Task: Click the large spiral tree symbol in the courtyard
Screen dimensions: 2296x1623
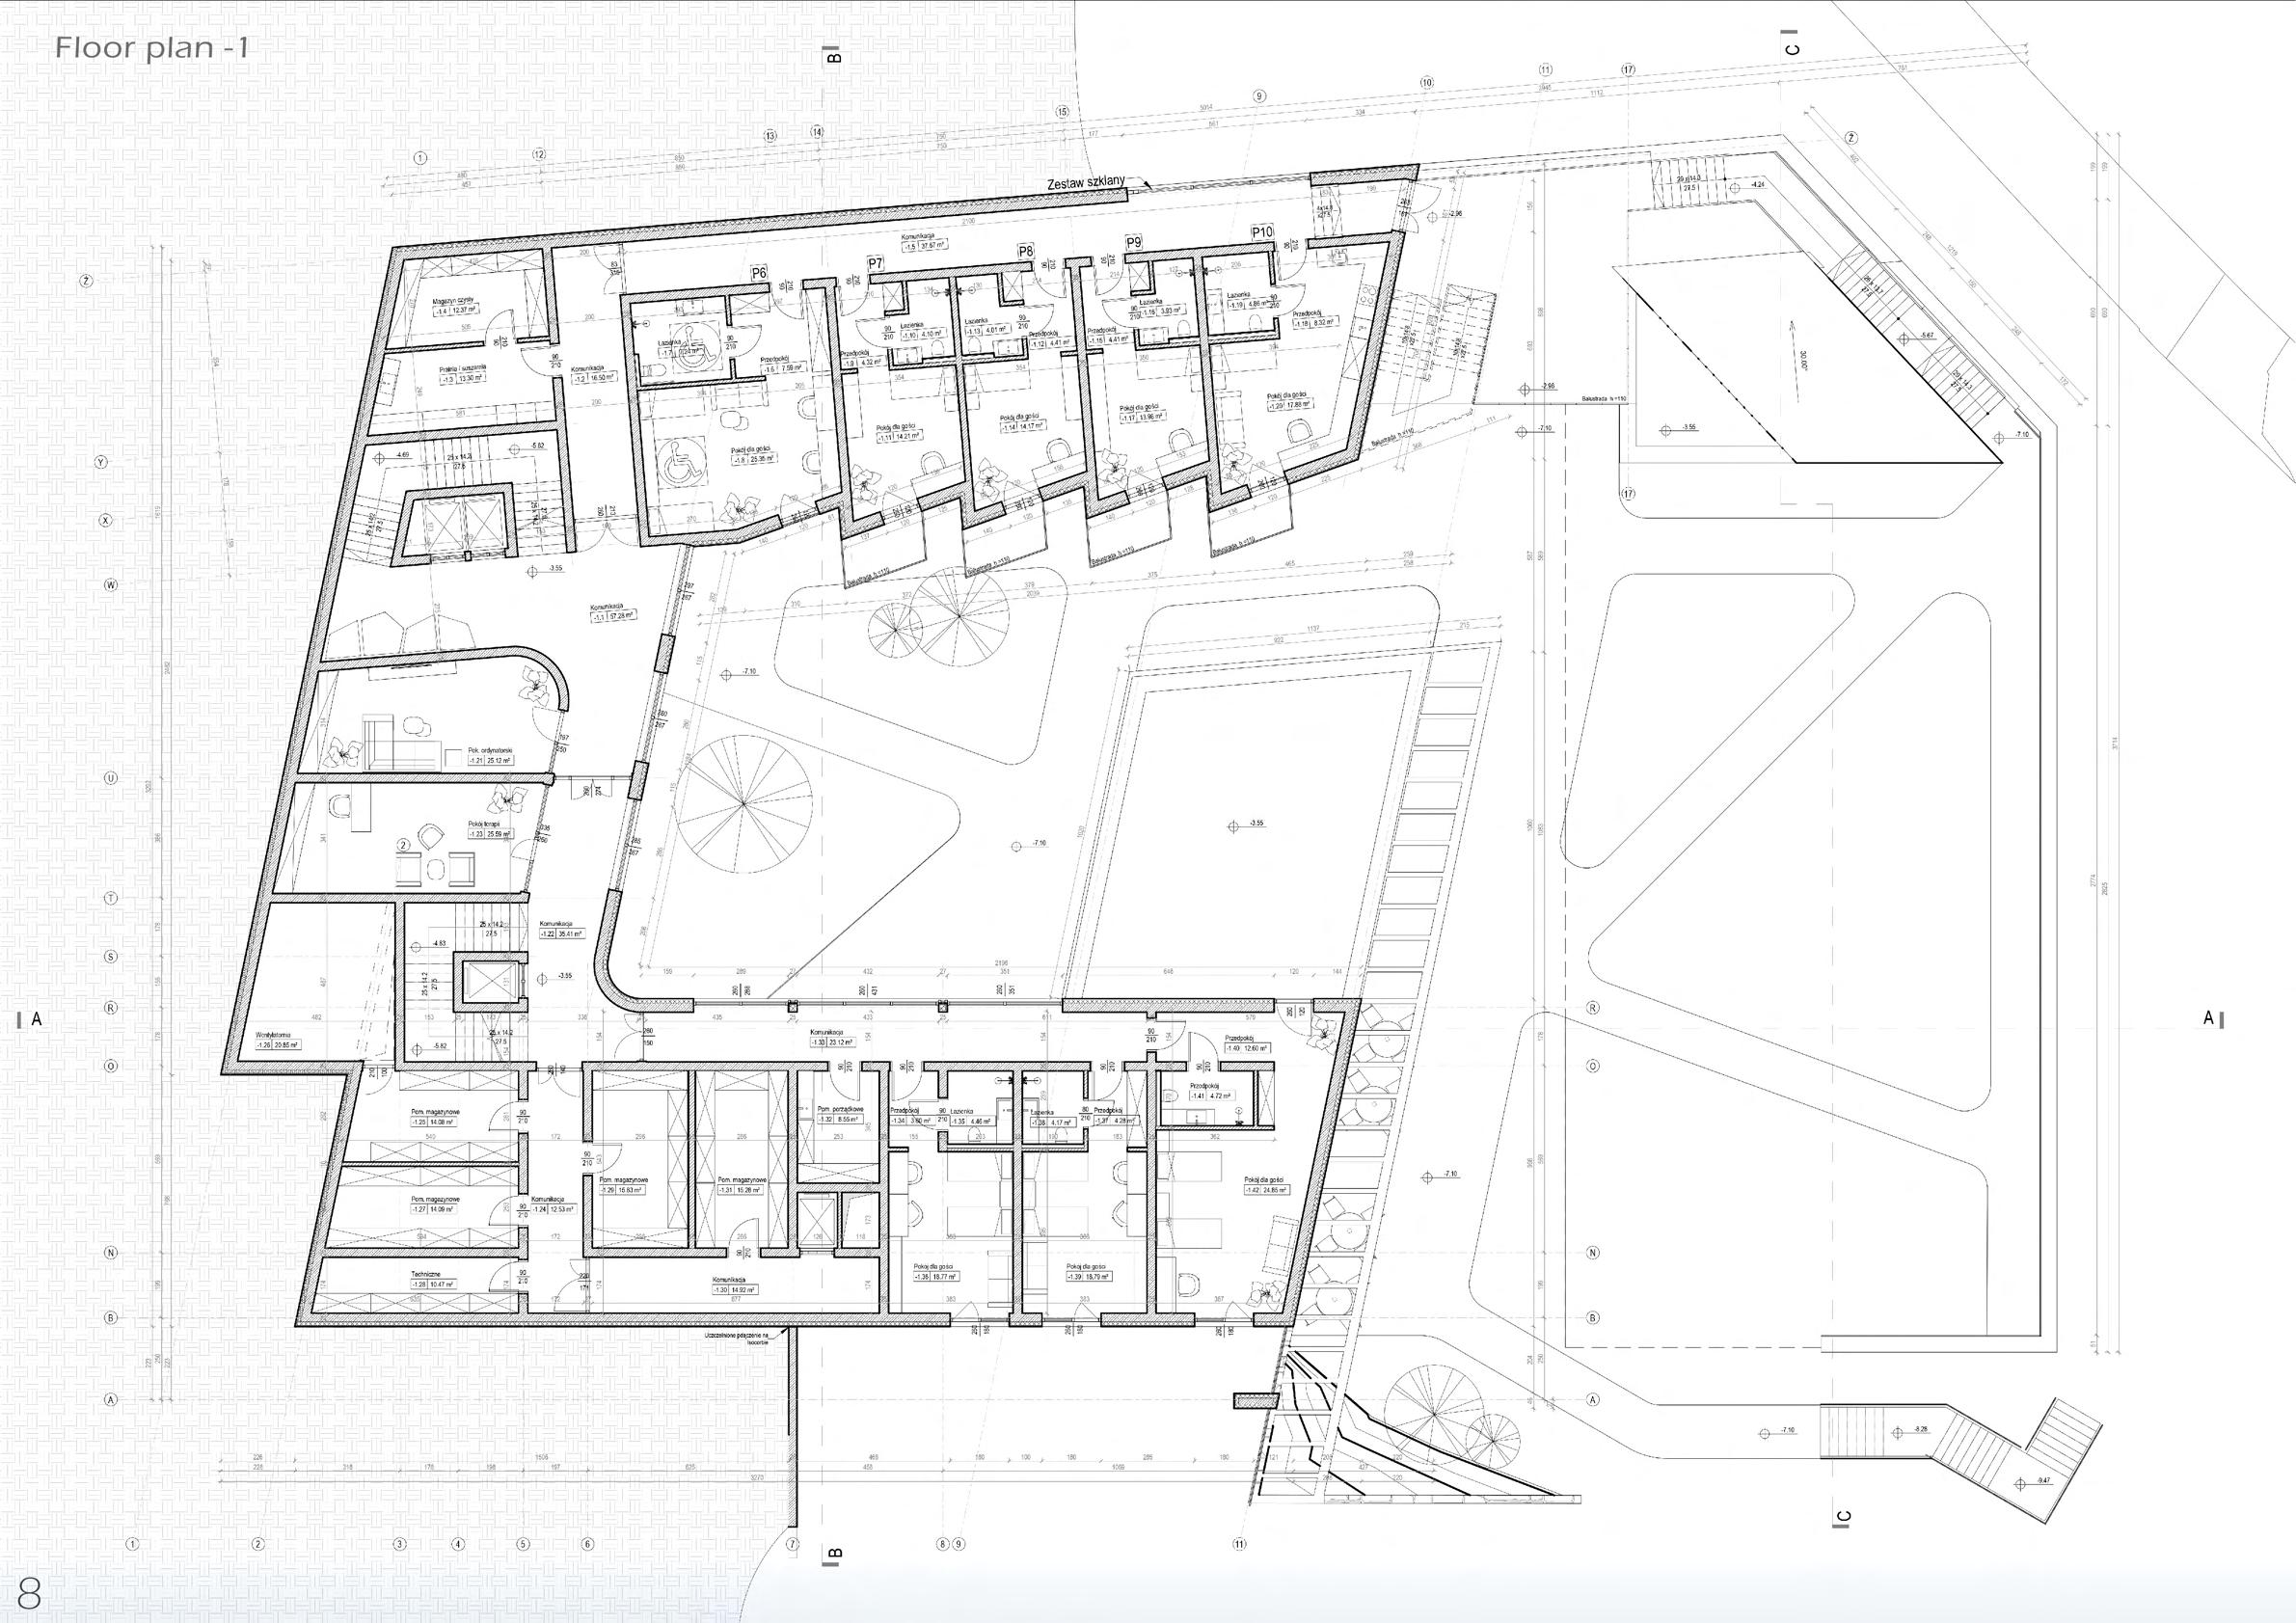Action: 743,803
